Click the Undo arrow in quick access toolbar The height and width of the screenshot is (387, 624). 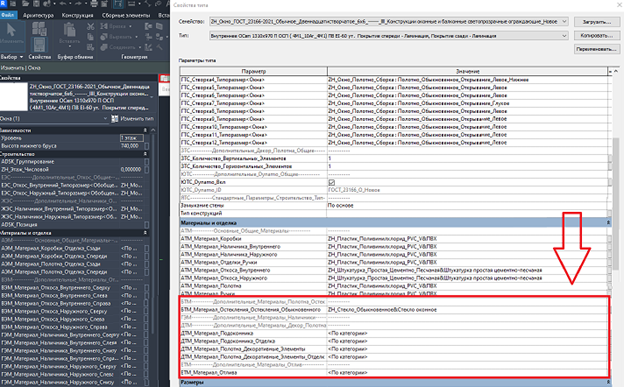[x=63, y=4]
